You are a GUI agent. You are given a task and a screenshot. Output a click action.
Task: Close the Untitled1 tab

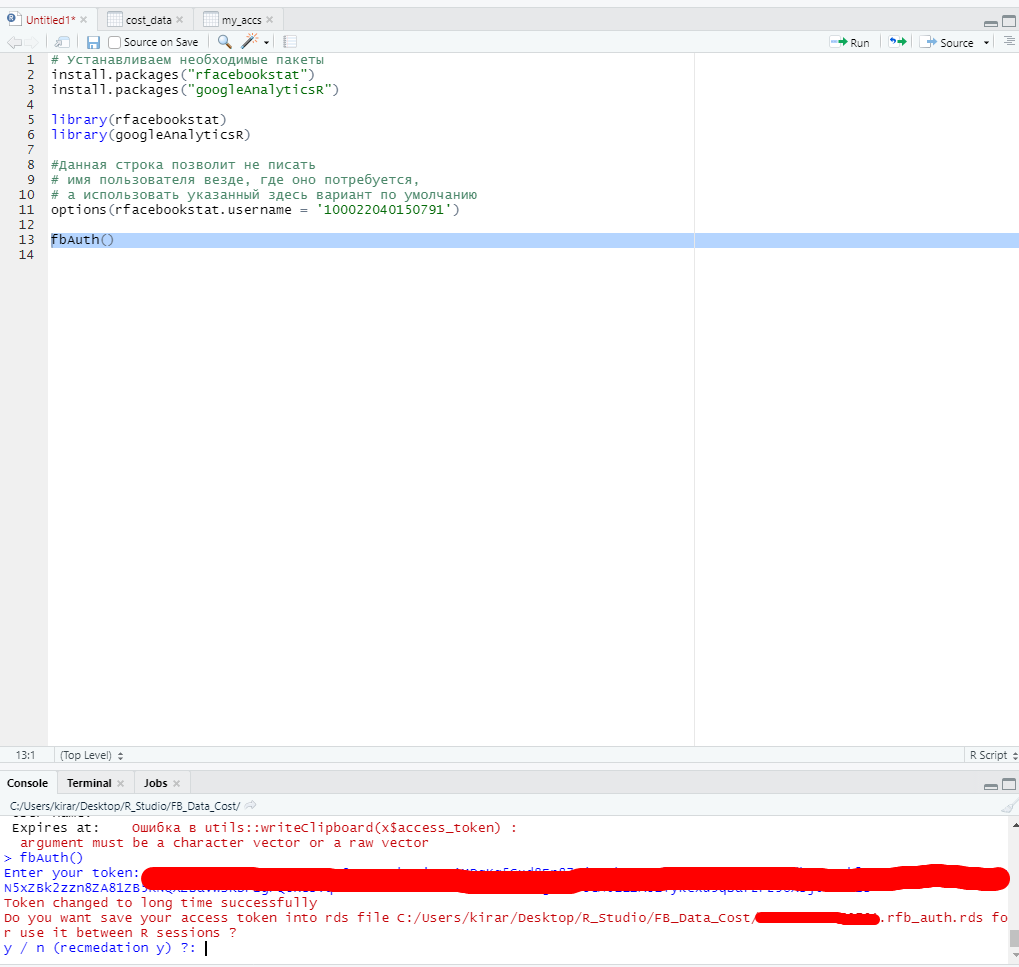click(x=83, y=20)
